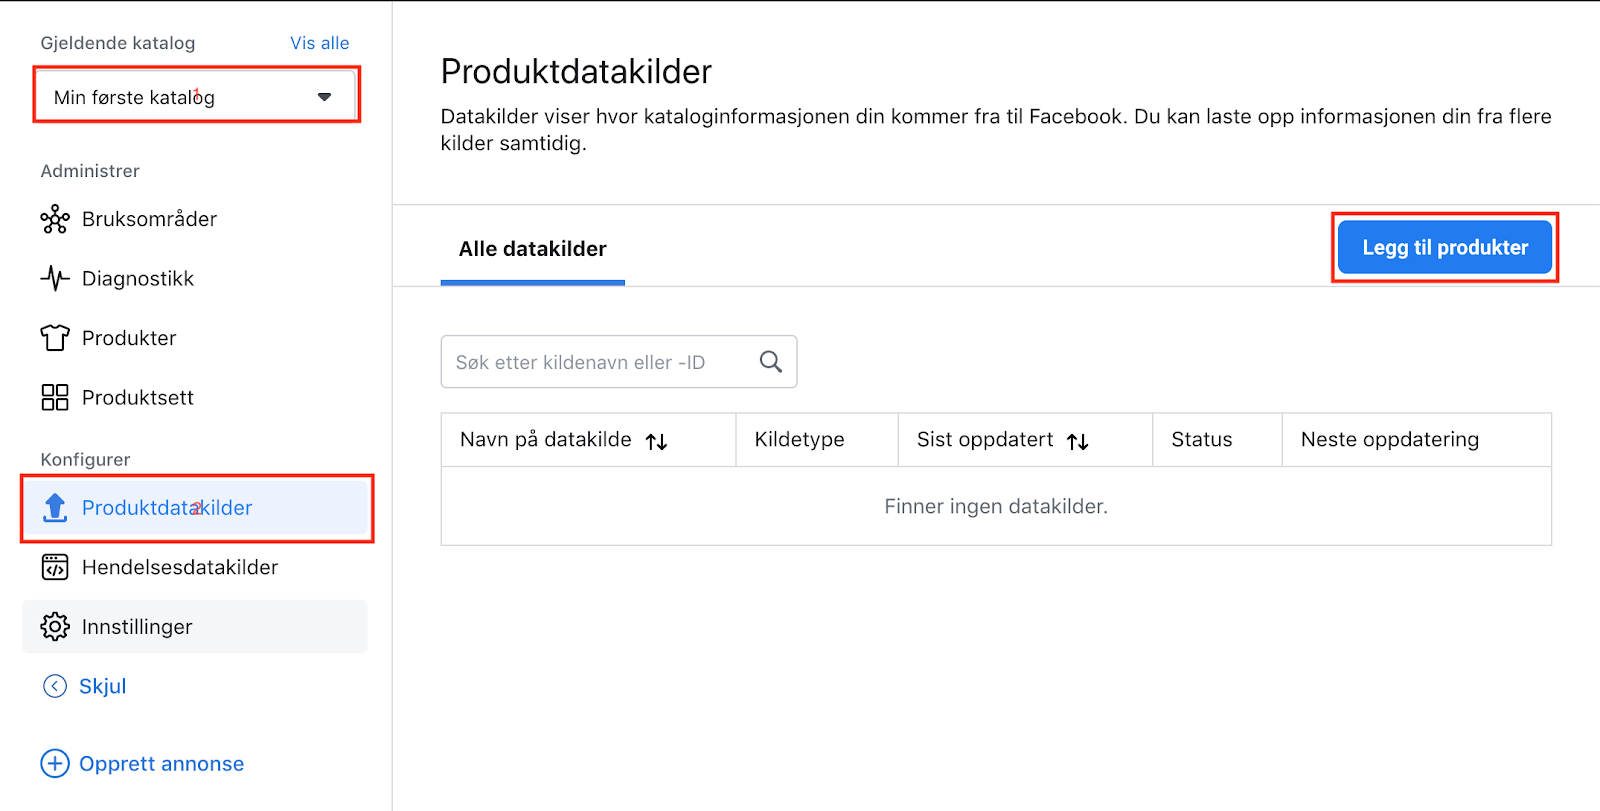Click the Innstillinger gear icon
The height and width of the screenshot is (811, 1600).
[55, 627]
